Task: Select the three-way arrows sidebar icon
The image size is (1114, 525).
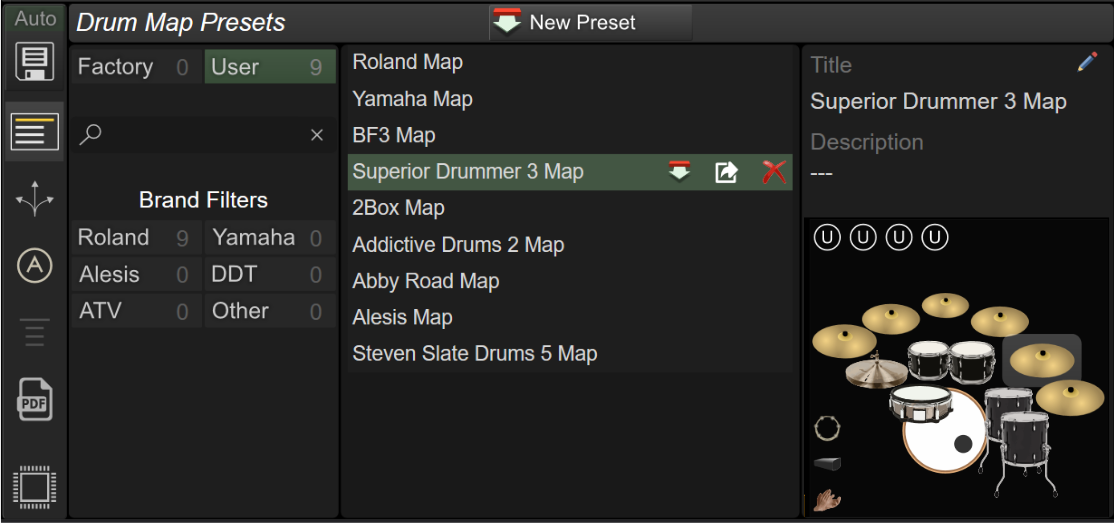Action: point(35,200)
